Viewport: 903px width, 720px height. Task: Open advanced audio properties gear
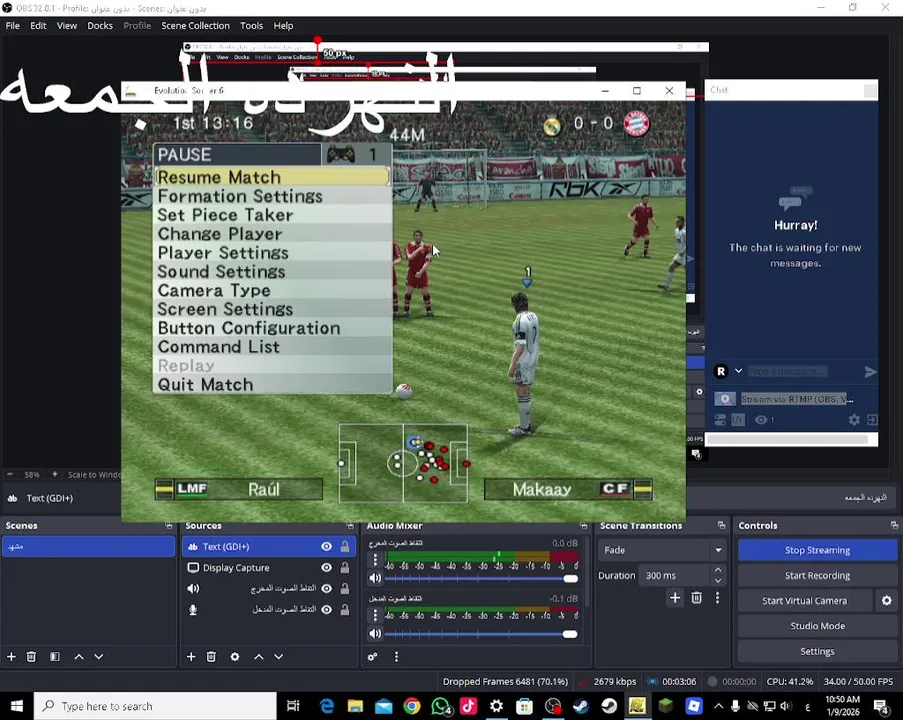373,657
